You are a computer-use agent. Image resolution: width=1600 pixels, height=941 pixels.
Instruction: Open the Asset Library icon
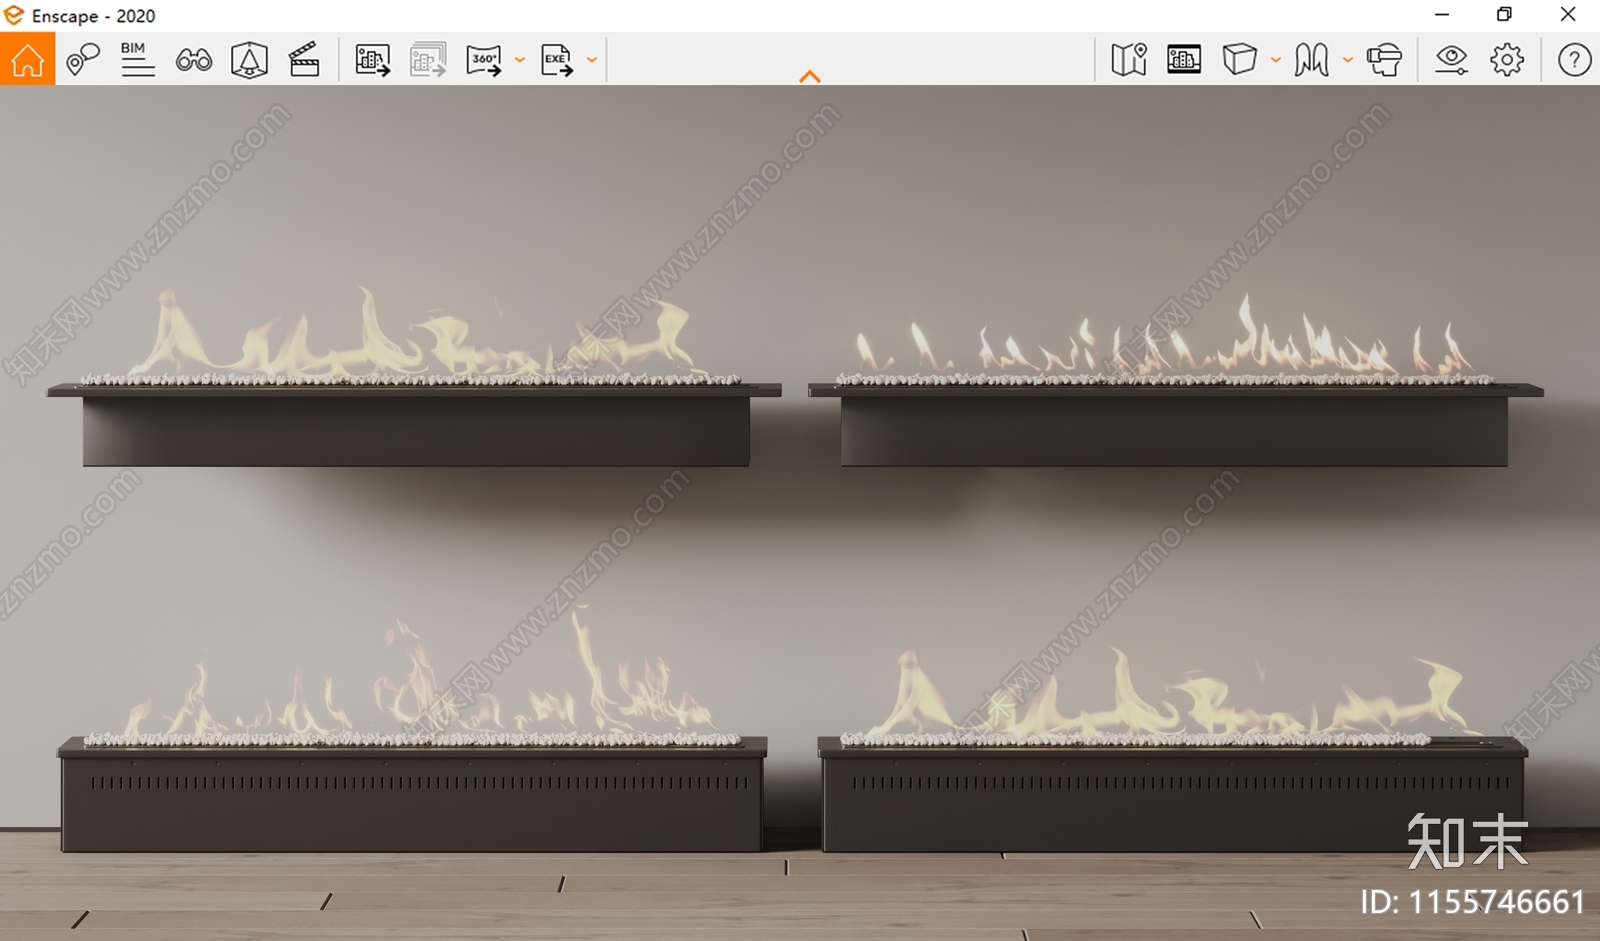(x=1184, y=60)
